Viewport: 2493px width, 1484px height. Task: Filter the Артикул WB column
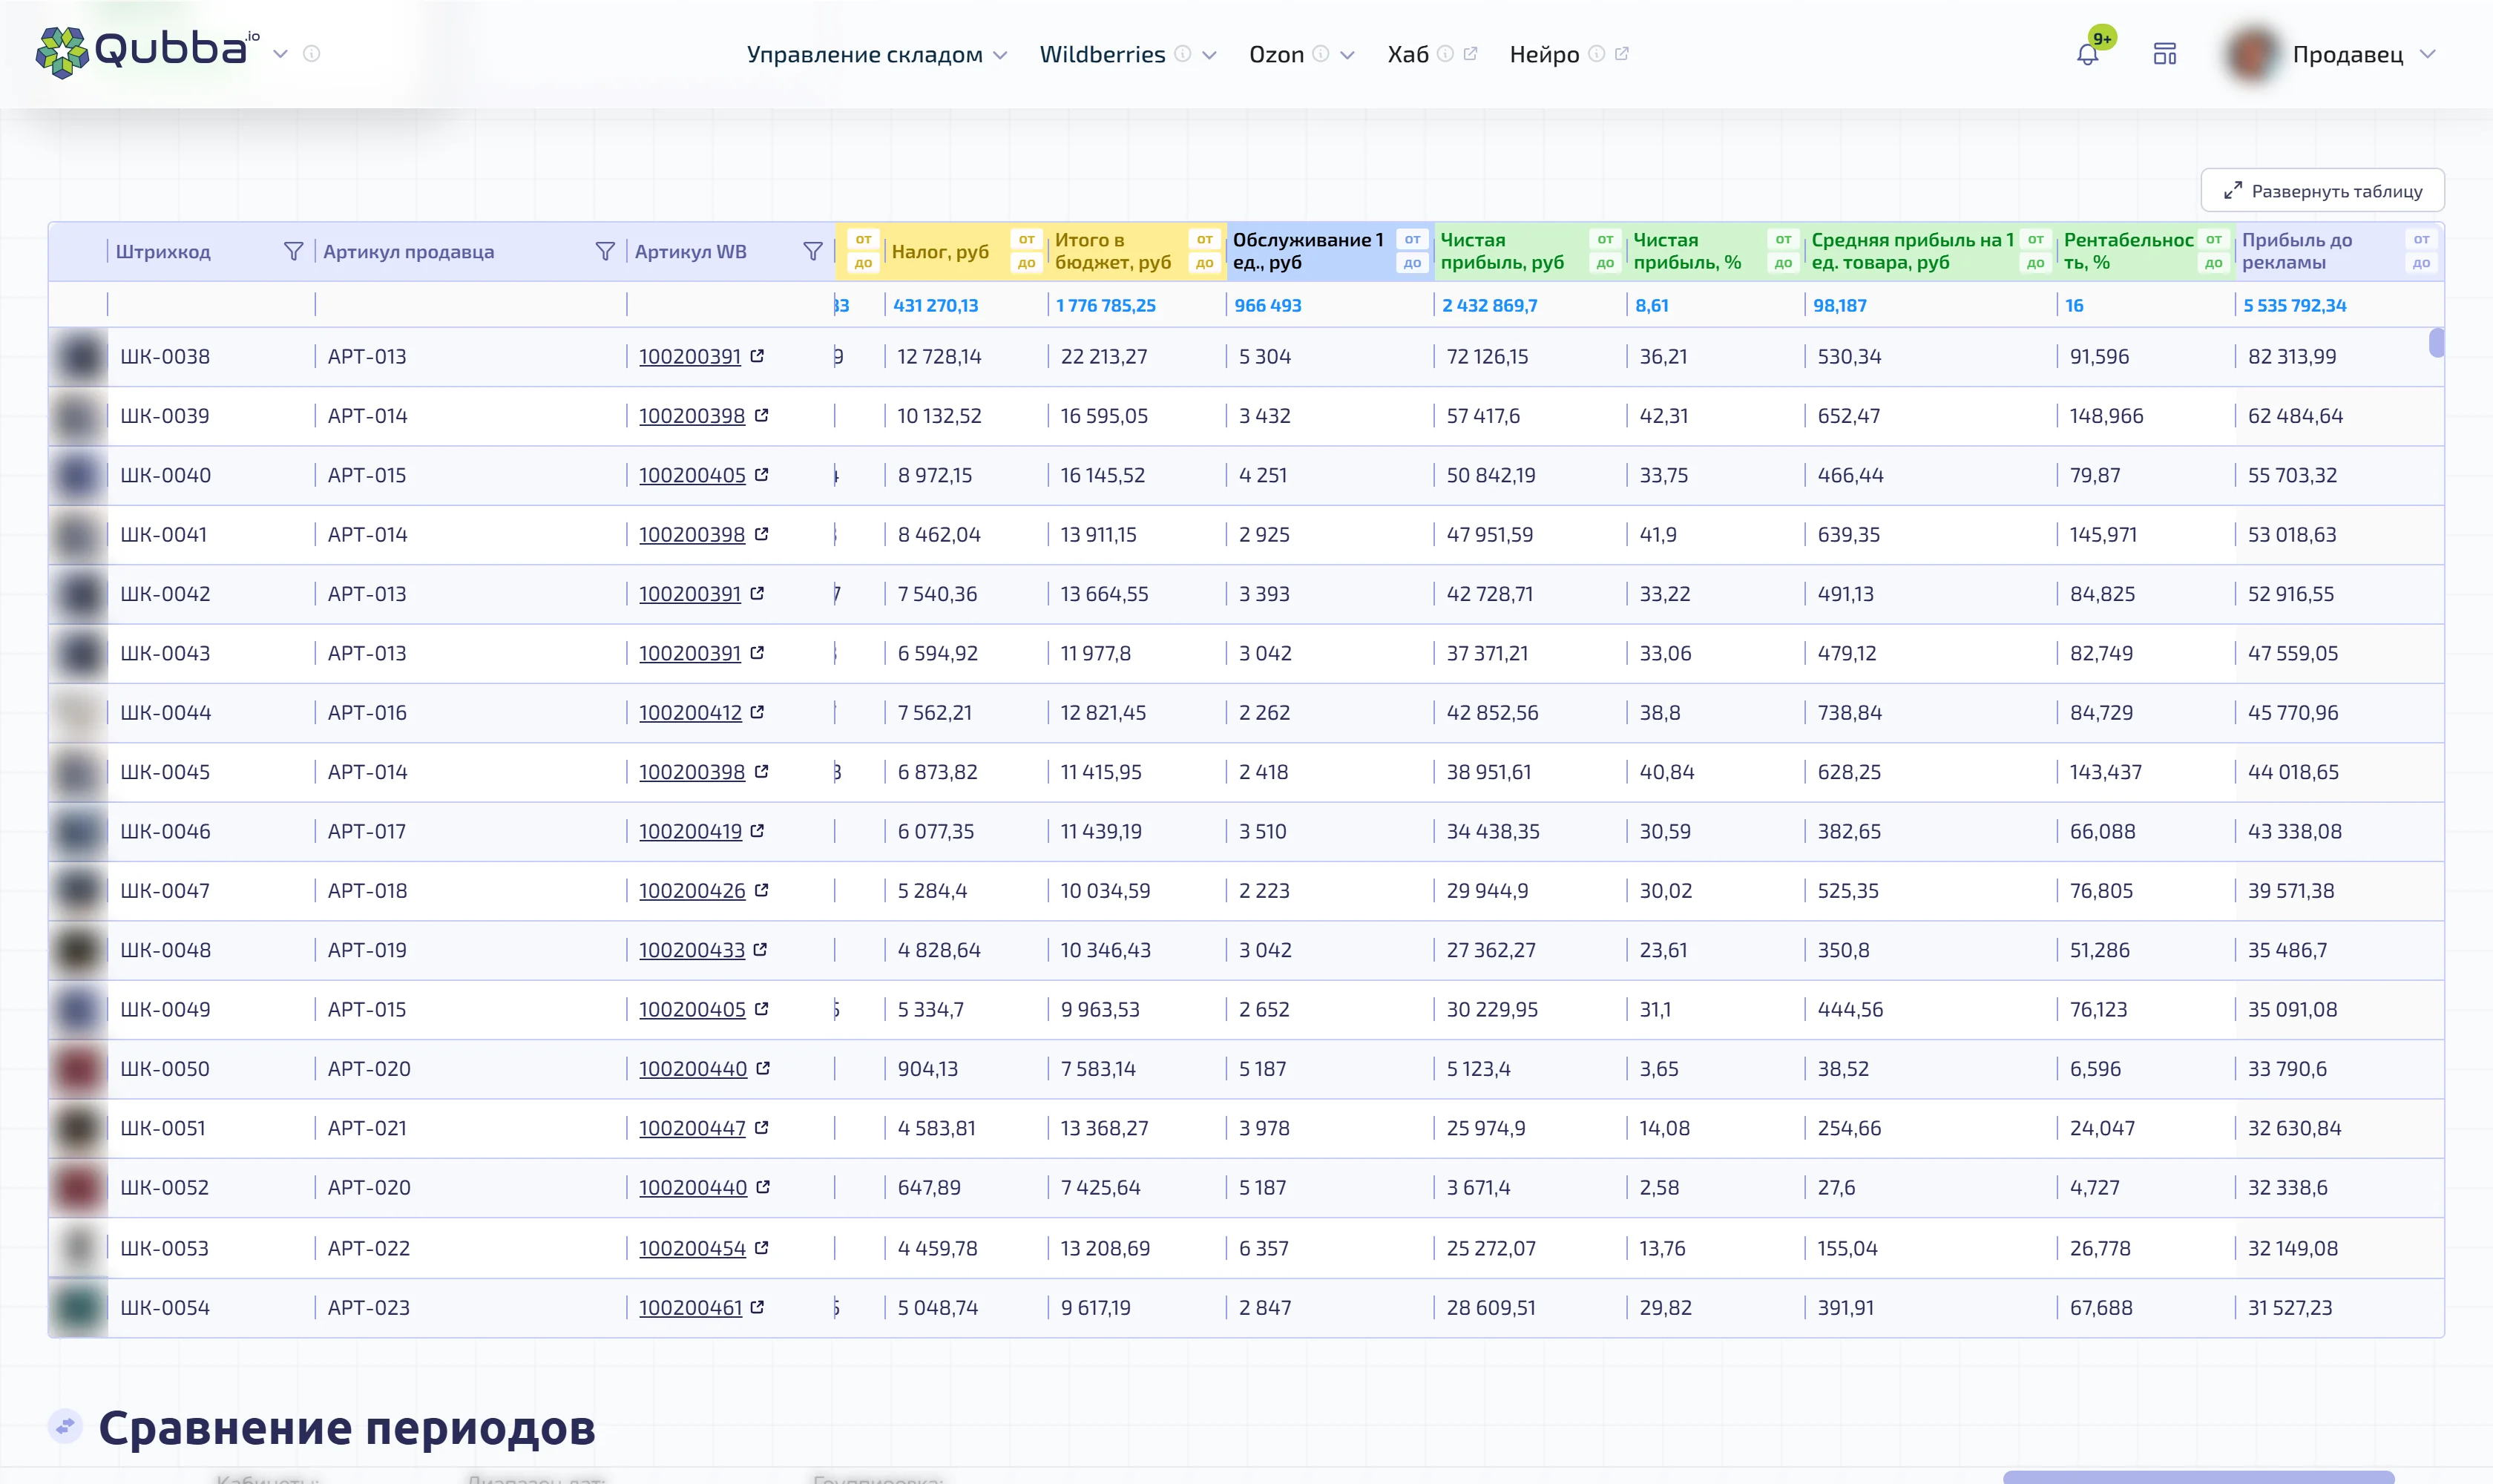813,251
